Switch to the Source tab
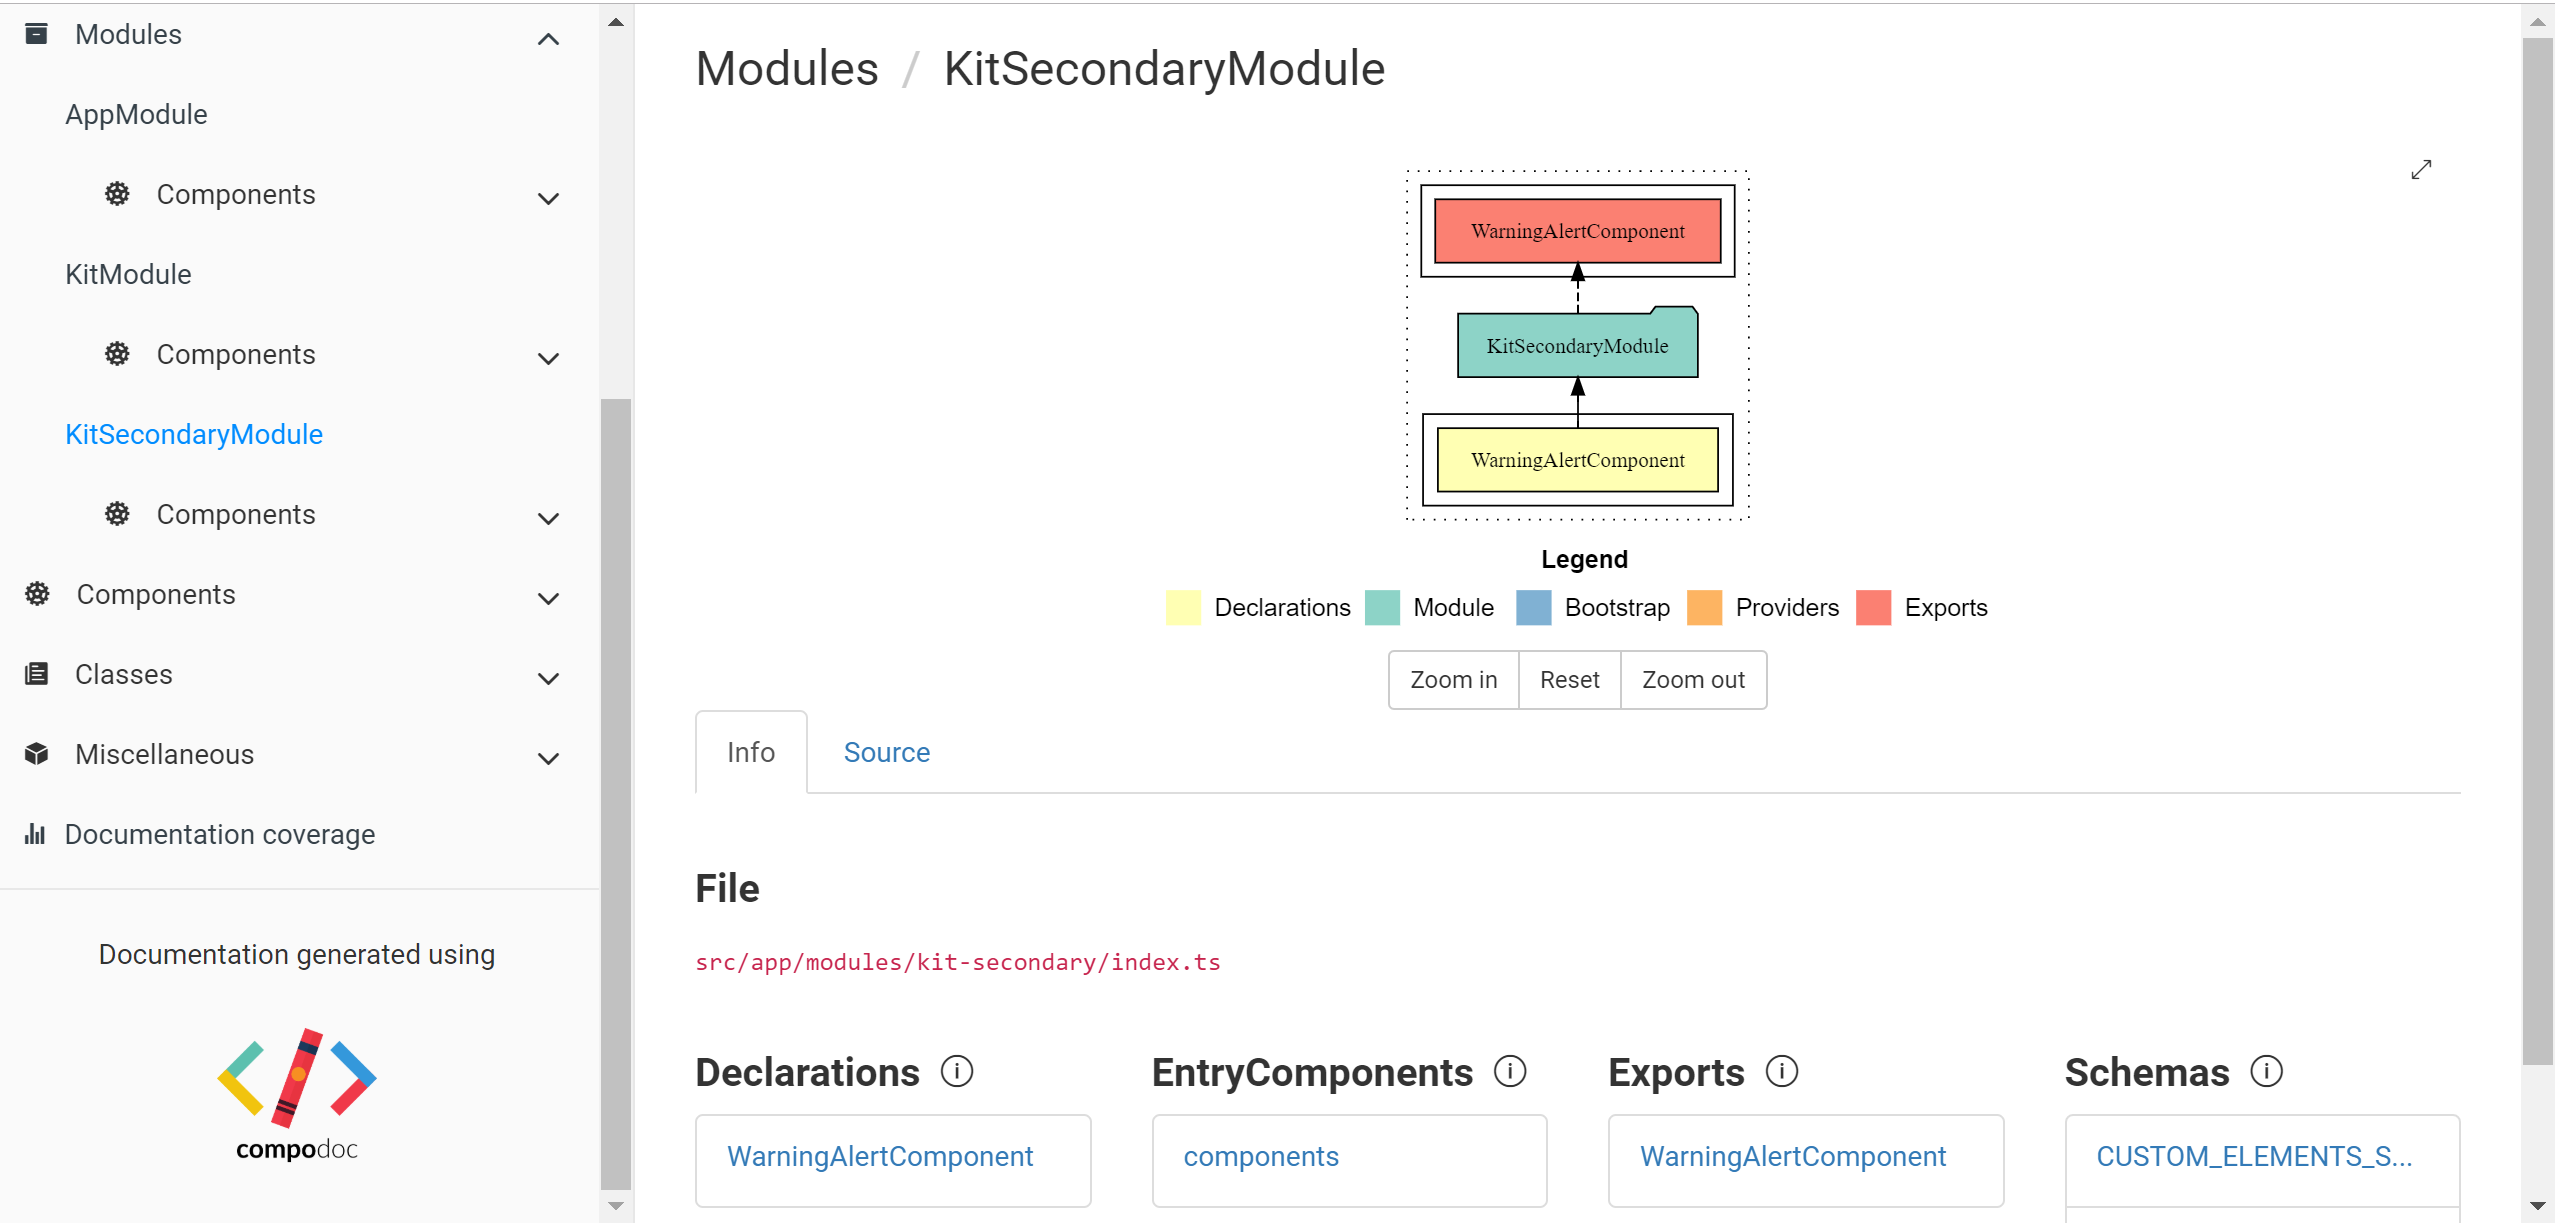The image size is (2555, 1223). pyautogui.click(x=886, y=752)
